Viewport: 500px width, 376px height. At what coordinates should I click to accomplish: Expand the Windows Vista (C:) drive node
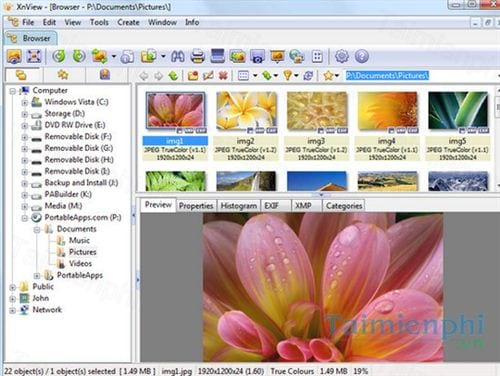click(24, 102)
